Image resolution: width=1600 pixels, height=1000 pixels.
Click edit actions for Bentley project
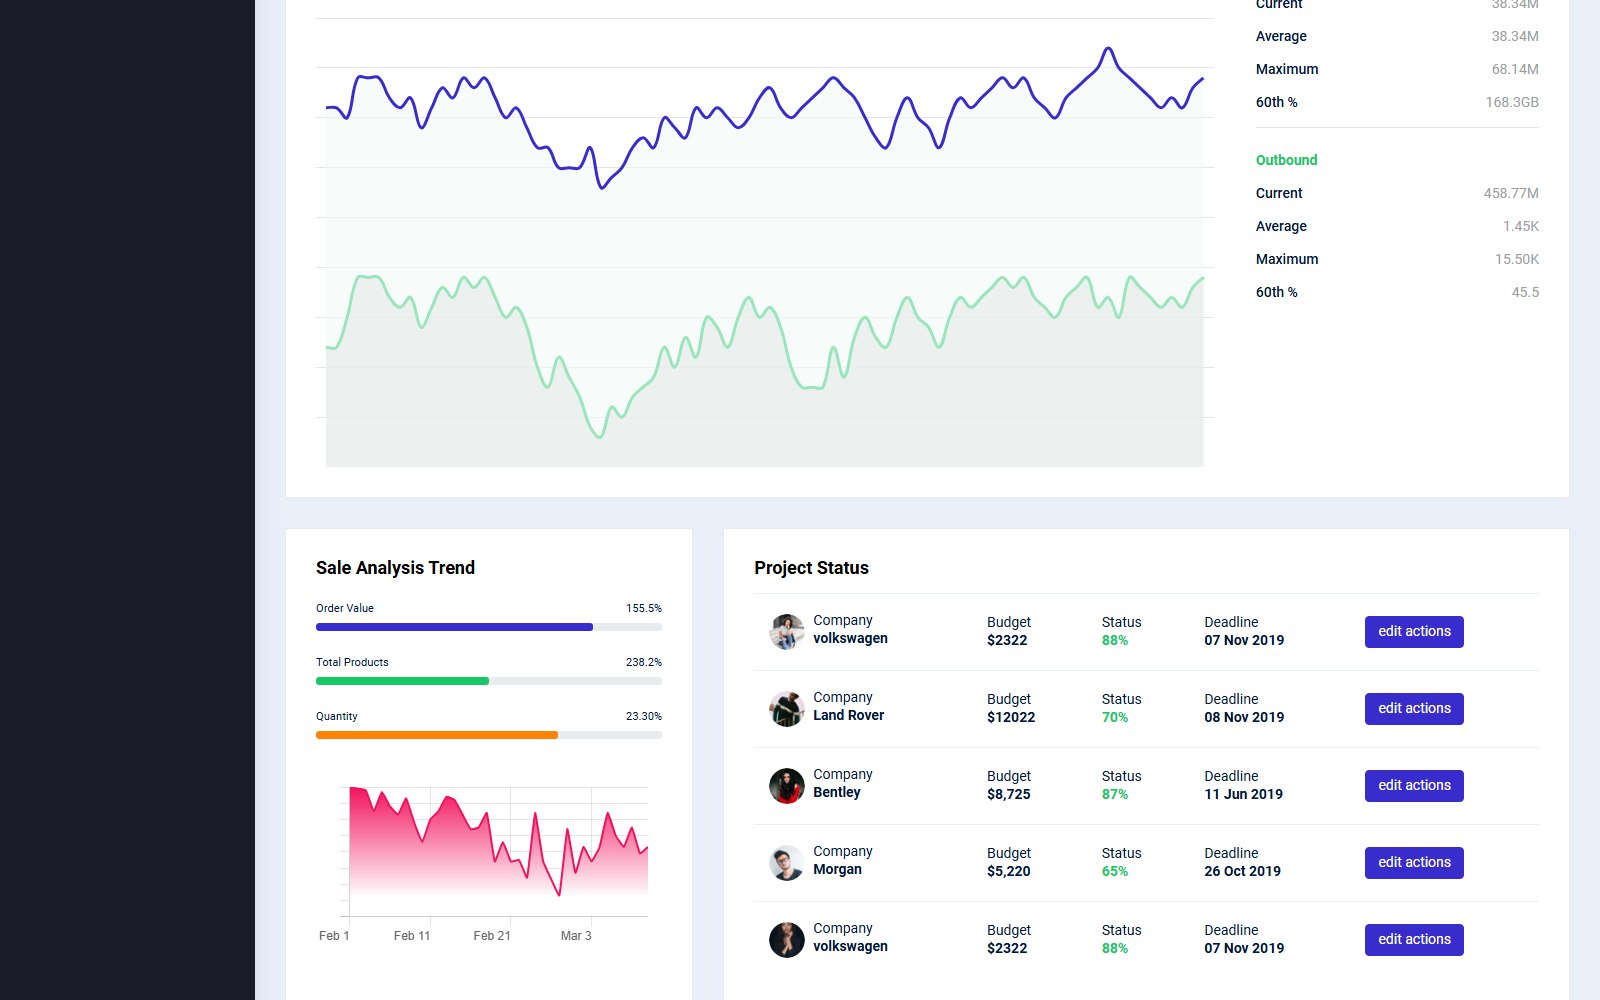pos(1414,786)
